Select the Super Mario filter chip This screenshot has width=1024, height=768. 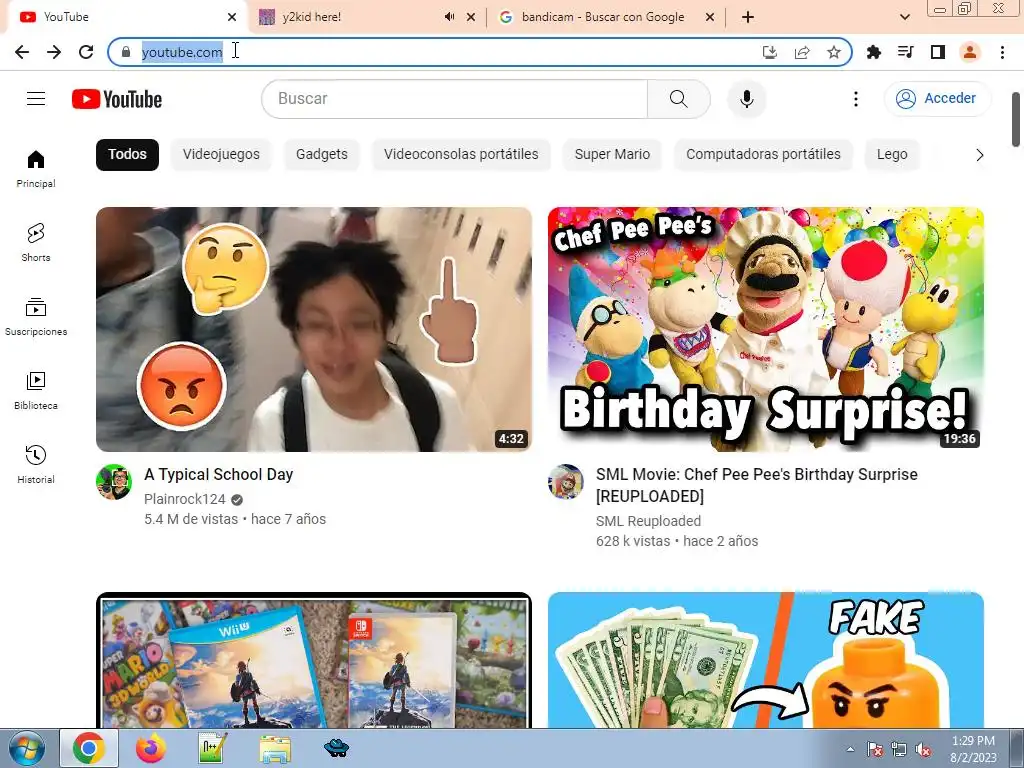pos(612,155)
